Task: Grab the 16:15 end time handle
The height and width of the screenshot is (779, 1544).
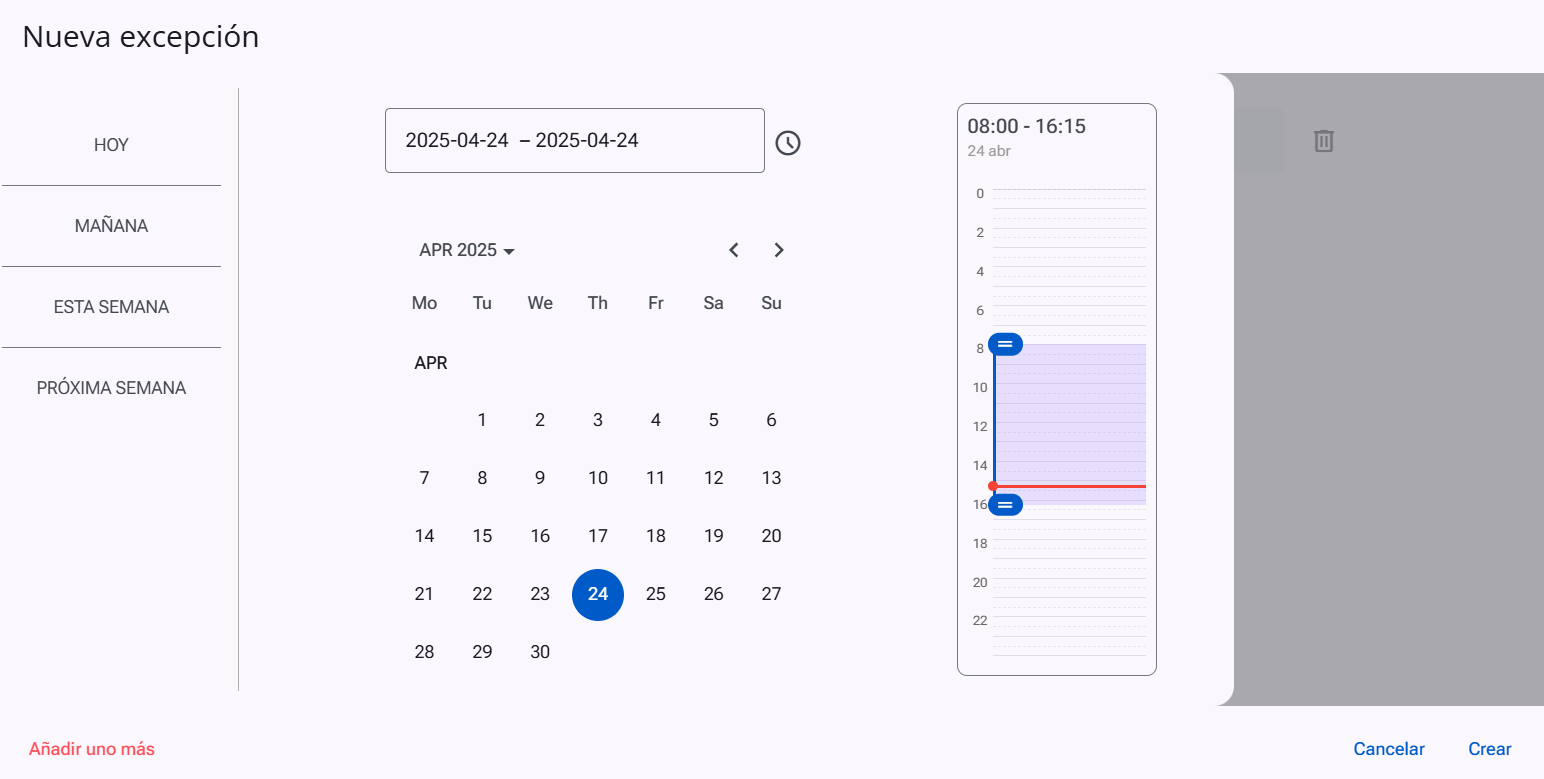Action: pyautogui.click(x=1005, y=505)
